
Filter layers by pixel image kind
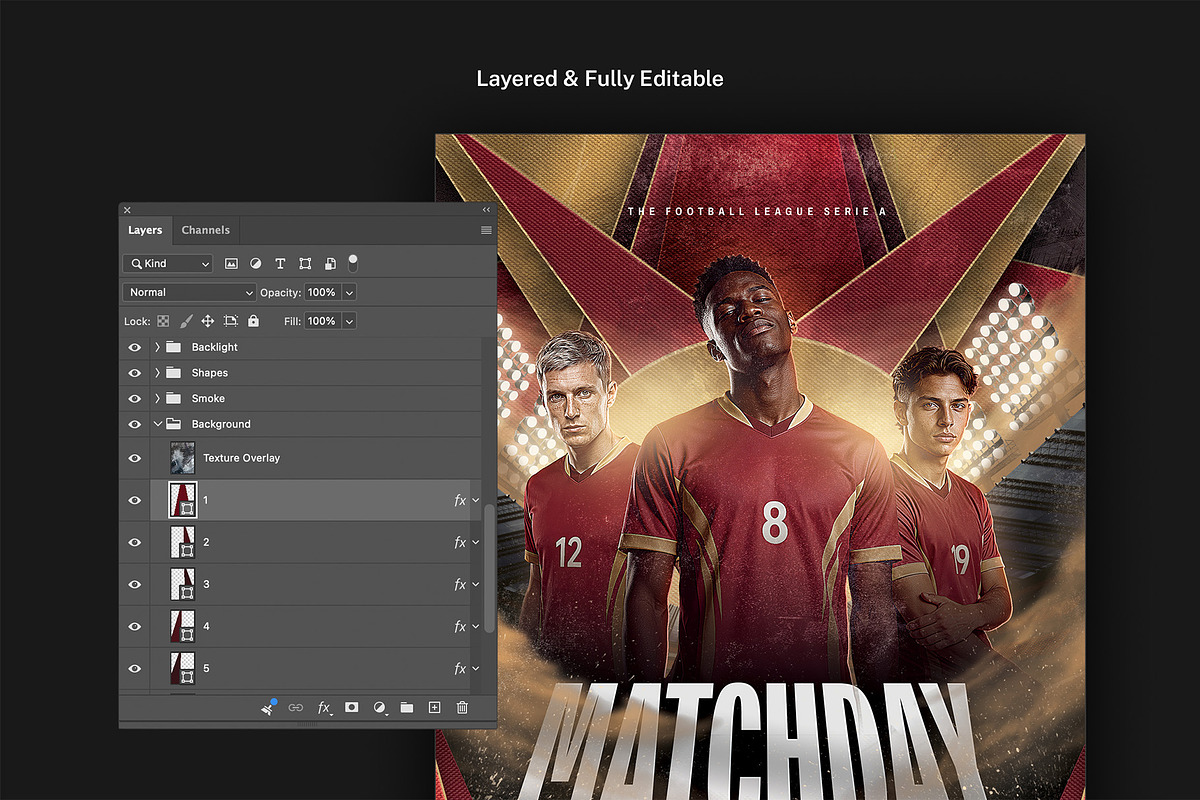tap(231, 264)
